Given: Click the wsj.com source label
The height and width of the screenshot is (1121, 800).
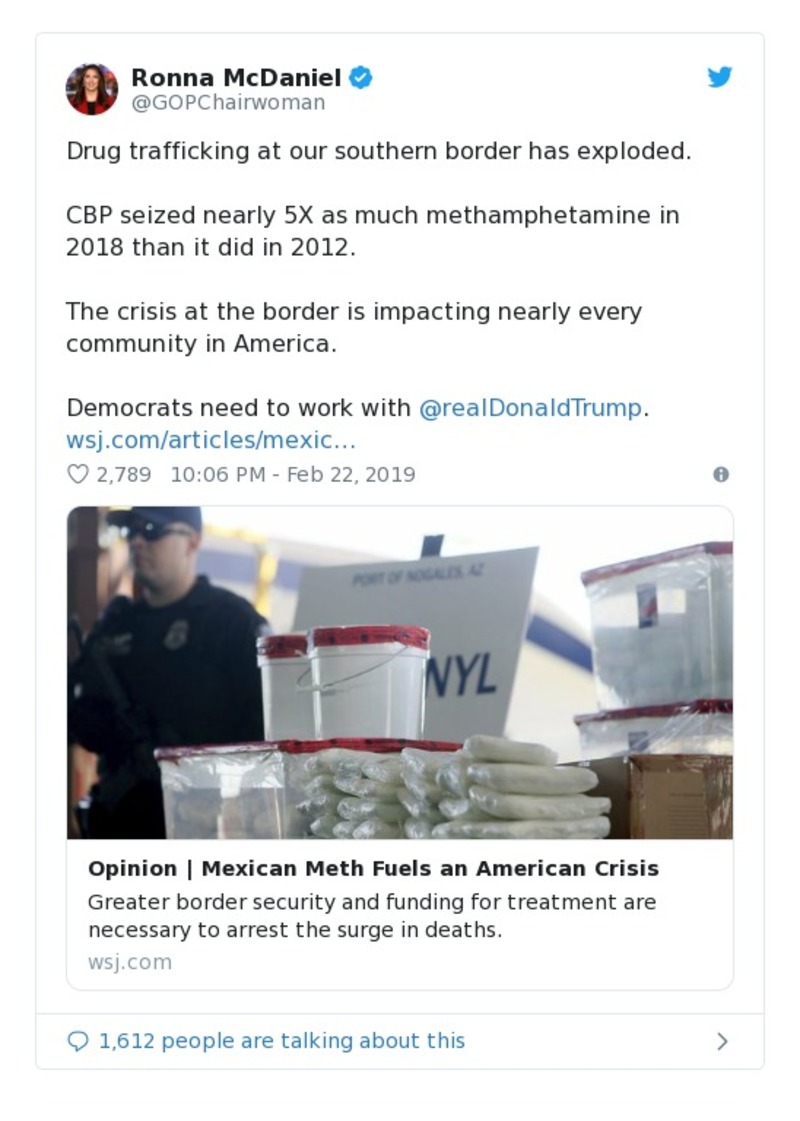Looking at the screenshot, I should click(130, 962).
